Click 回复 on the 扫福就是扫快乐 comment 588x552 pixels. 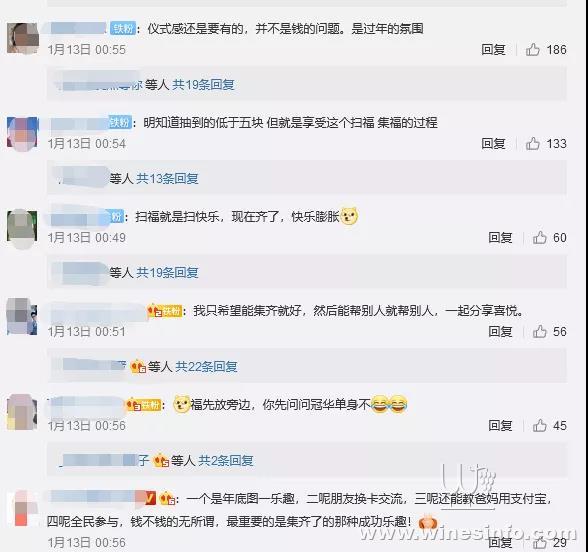coord(500,237)
